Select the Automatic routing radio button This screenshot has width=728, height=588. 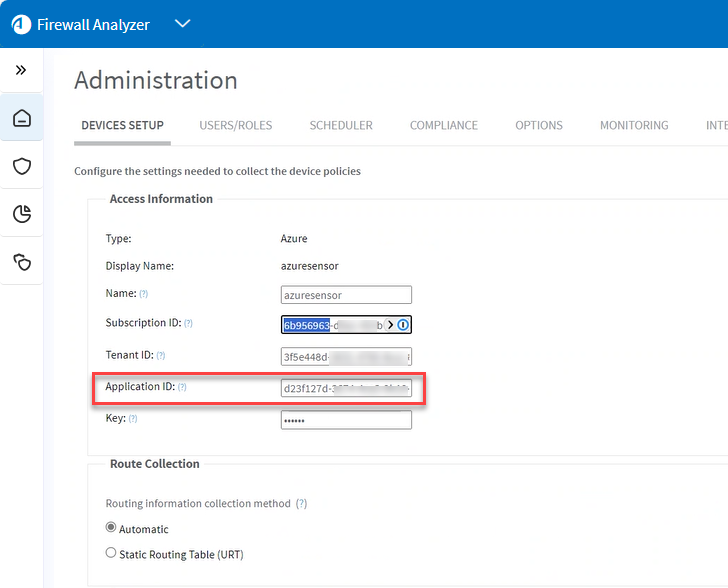111,528
